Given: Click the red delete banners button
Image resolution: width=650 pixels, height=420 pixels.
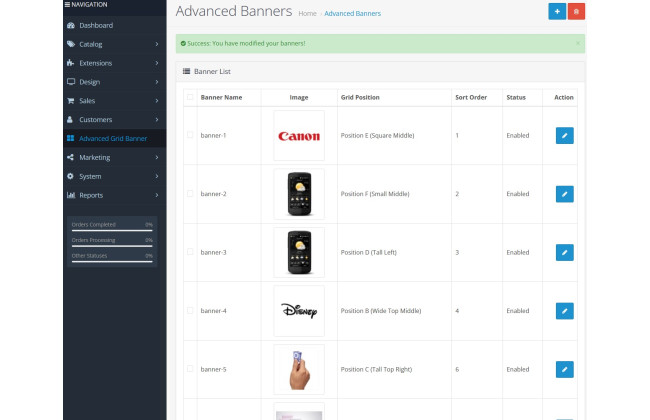Looking at the screenshot, I should (x=576, y=12).
